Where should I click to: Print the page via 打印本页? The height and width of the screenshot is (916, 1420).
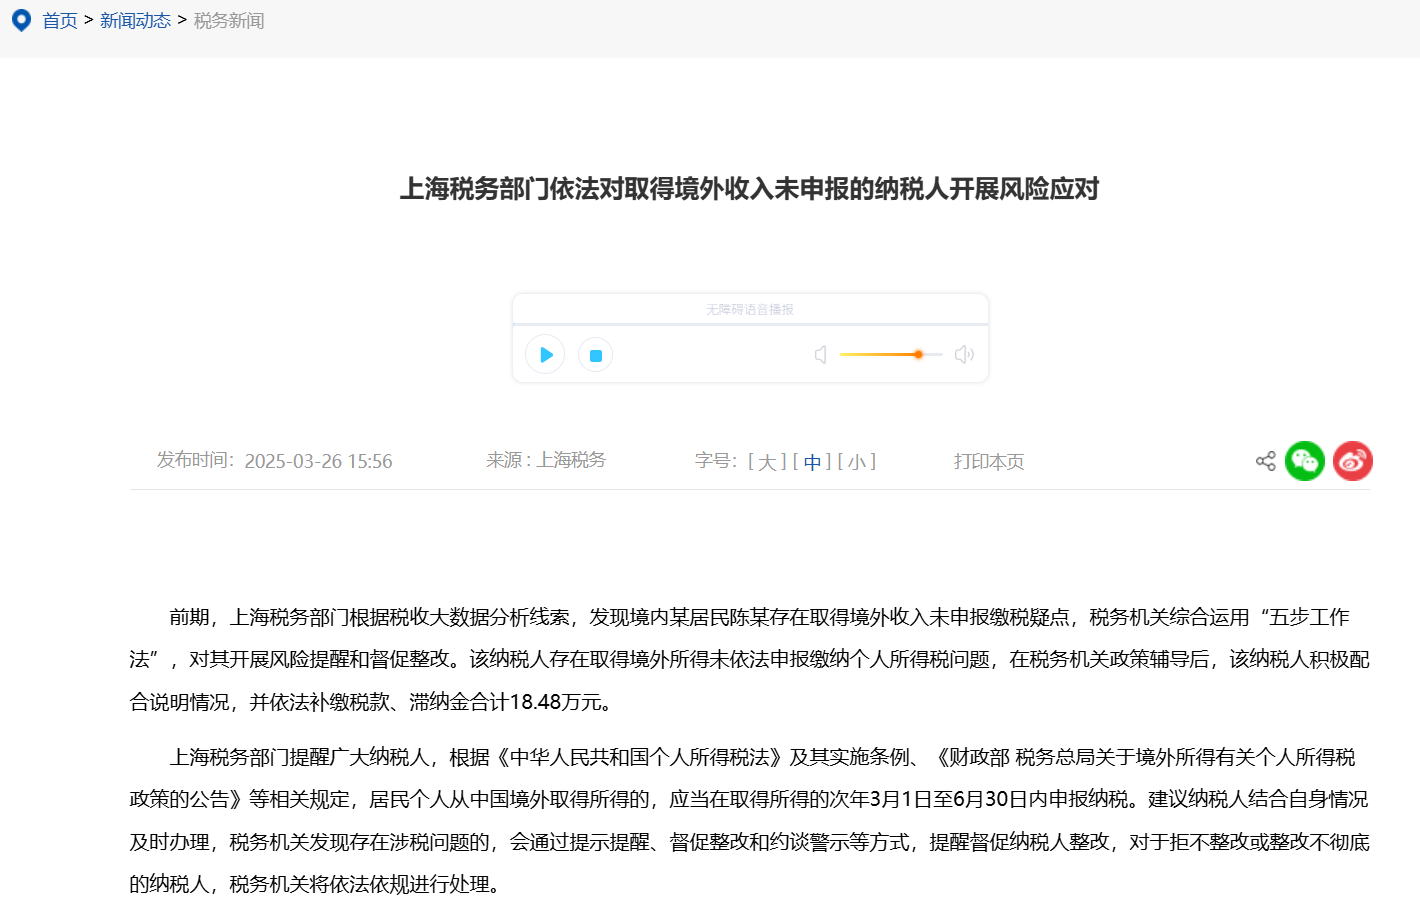click(988, 461)
